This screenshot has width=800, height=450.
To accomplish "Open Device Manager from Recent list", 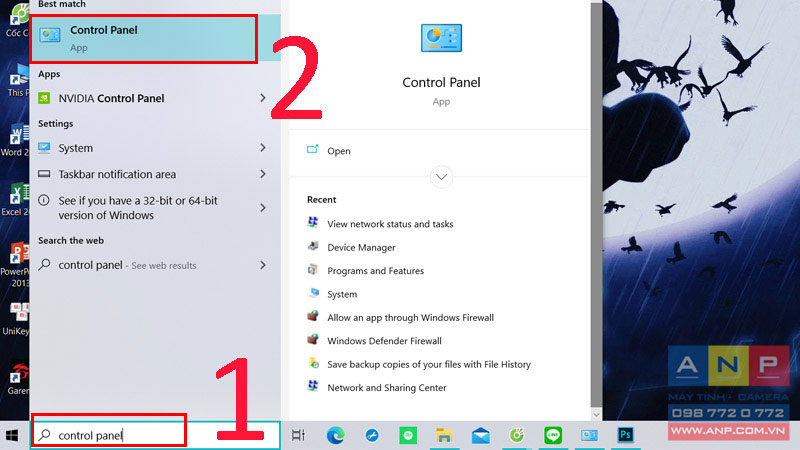I will coord(361,247).
